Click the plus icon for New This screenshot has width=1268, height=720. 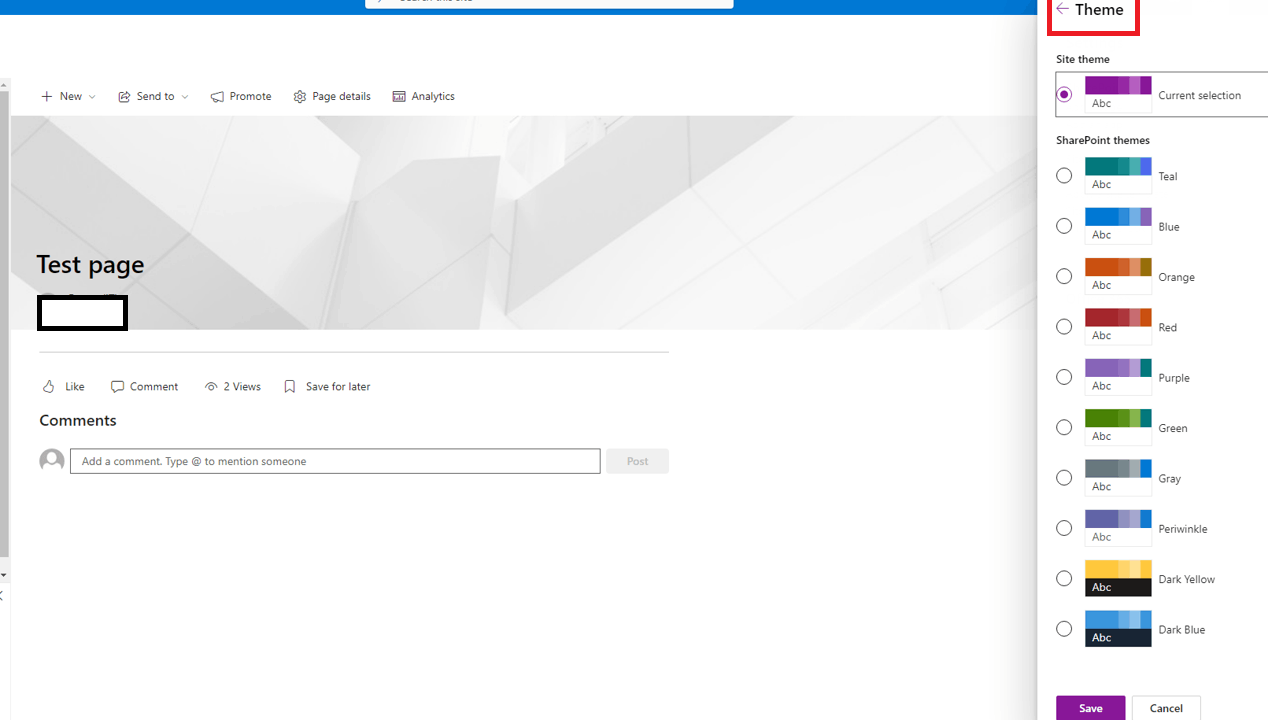(46, 96)
